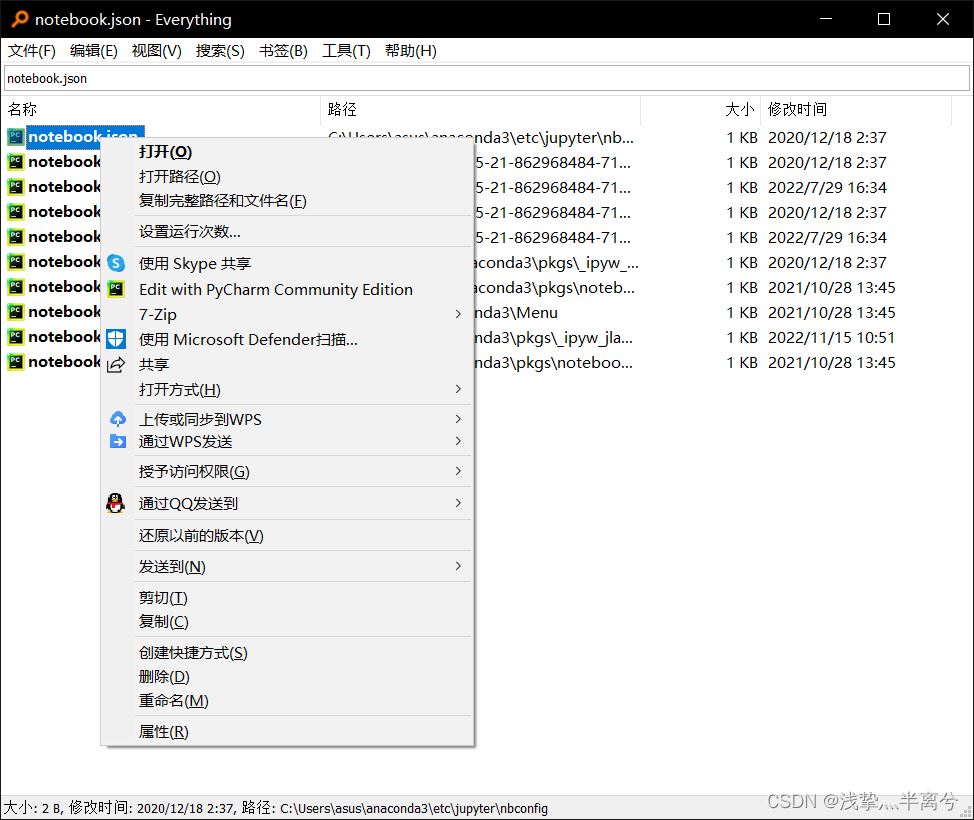
Task: Click the path cell ending in nda3\Menu
Action: point(516,312)
